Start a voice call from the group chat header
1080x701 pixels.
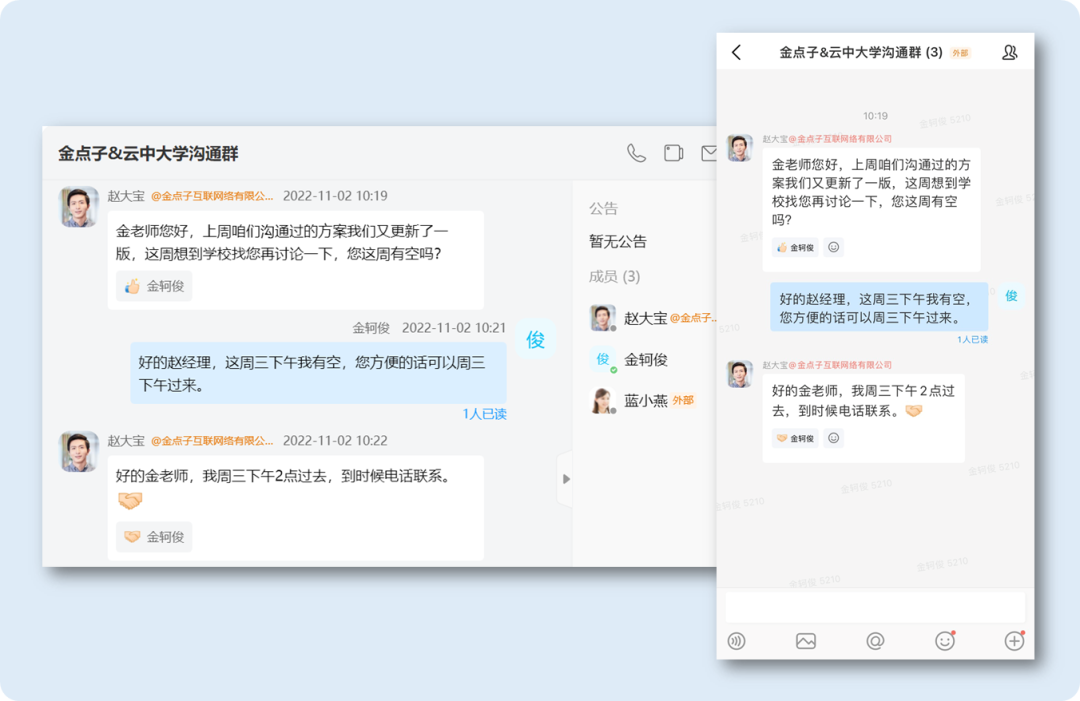[637, 153]
